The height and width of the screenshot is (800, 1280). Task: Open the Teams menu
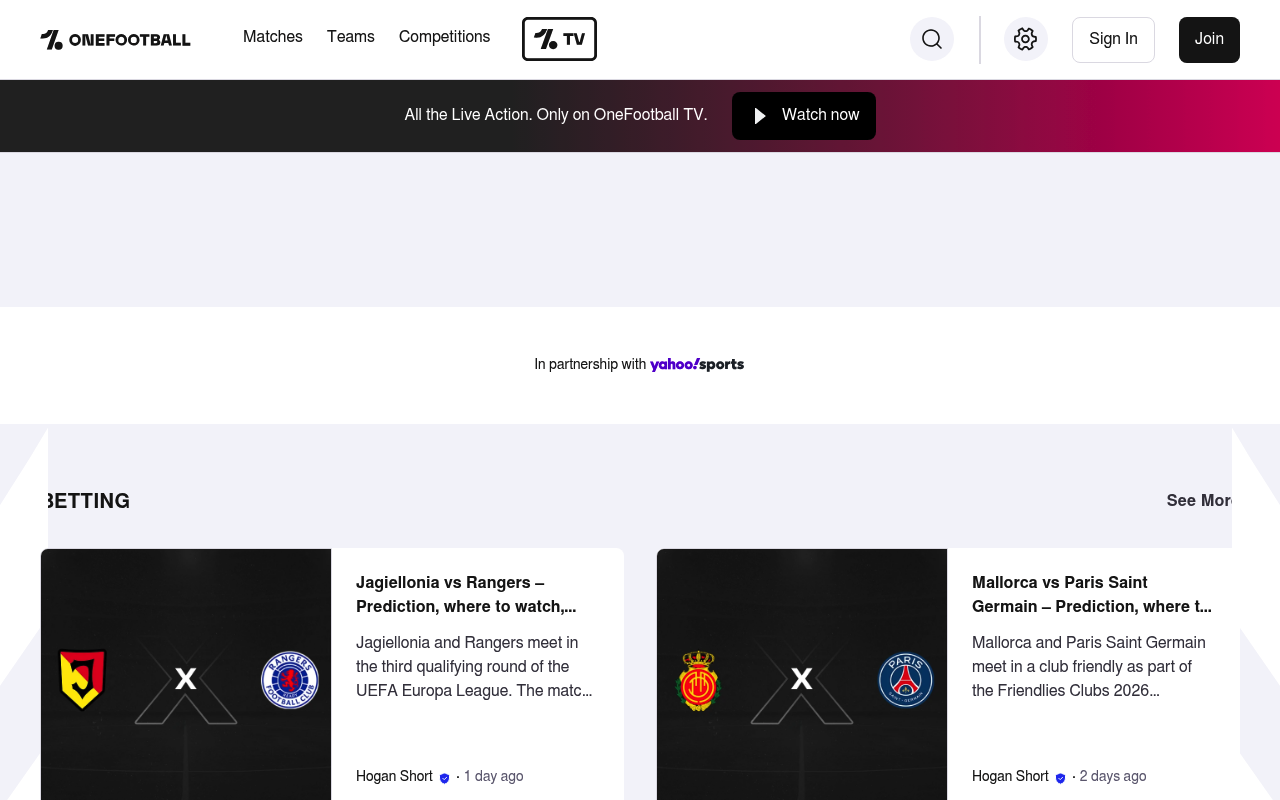(351, 37)
